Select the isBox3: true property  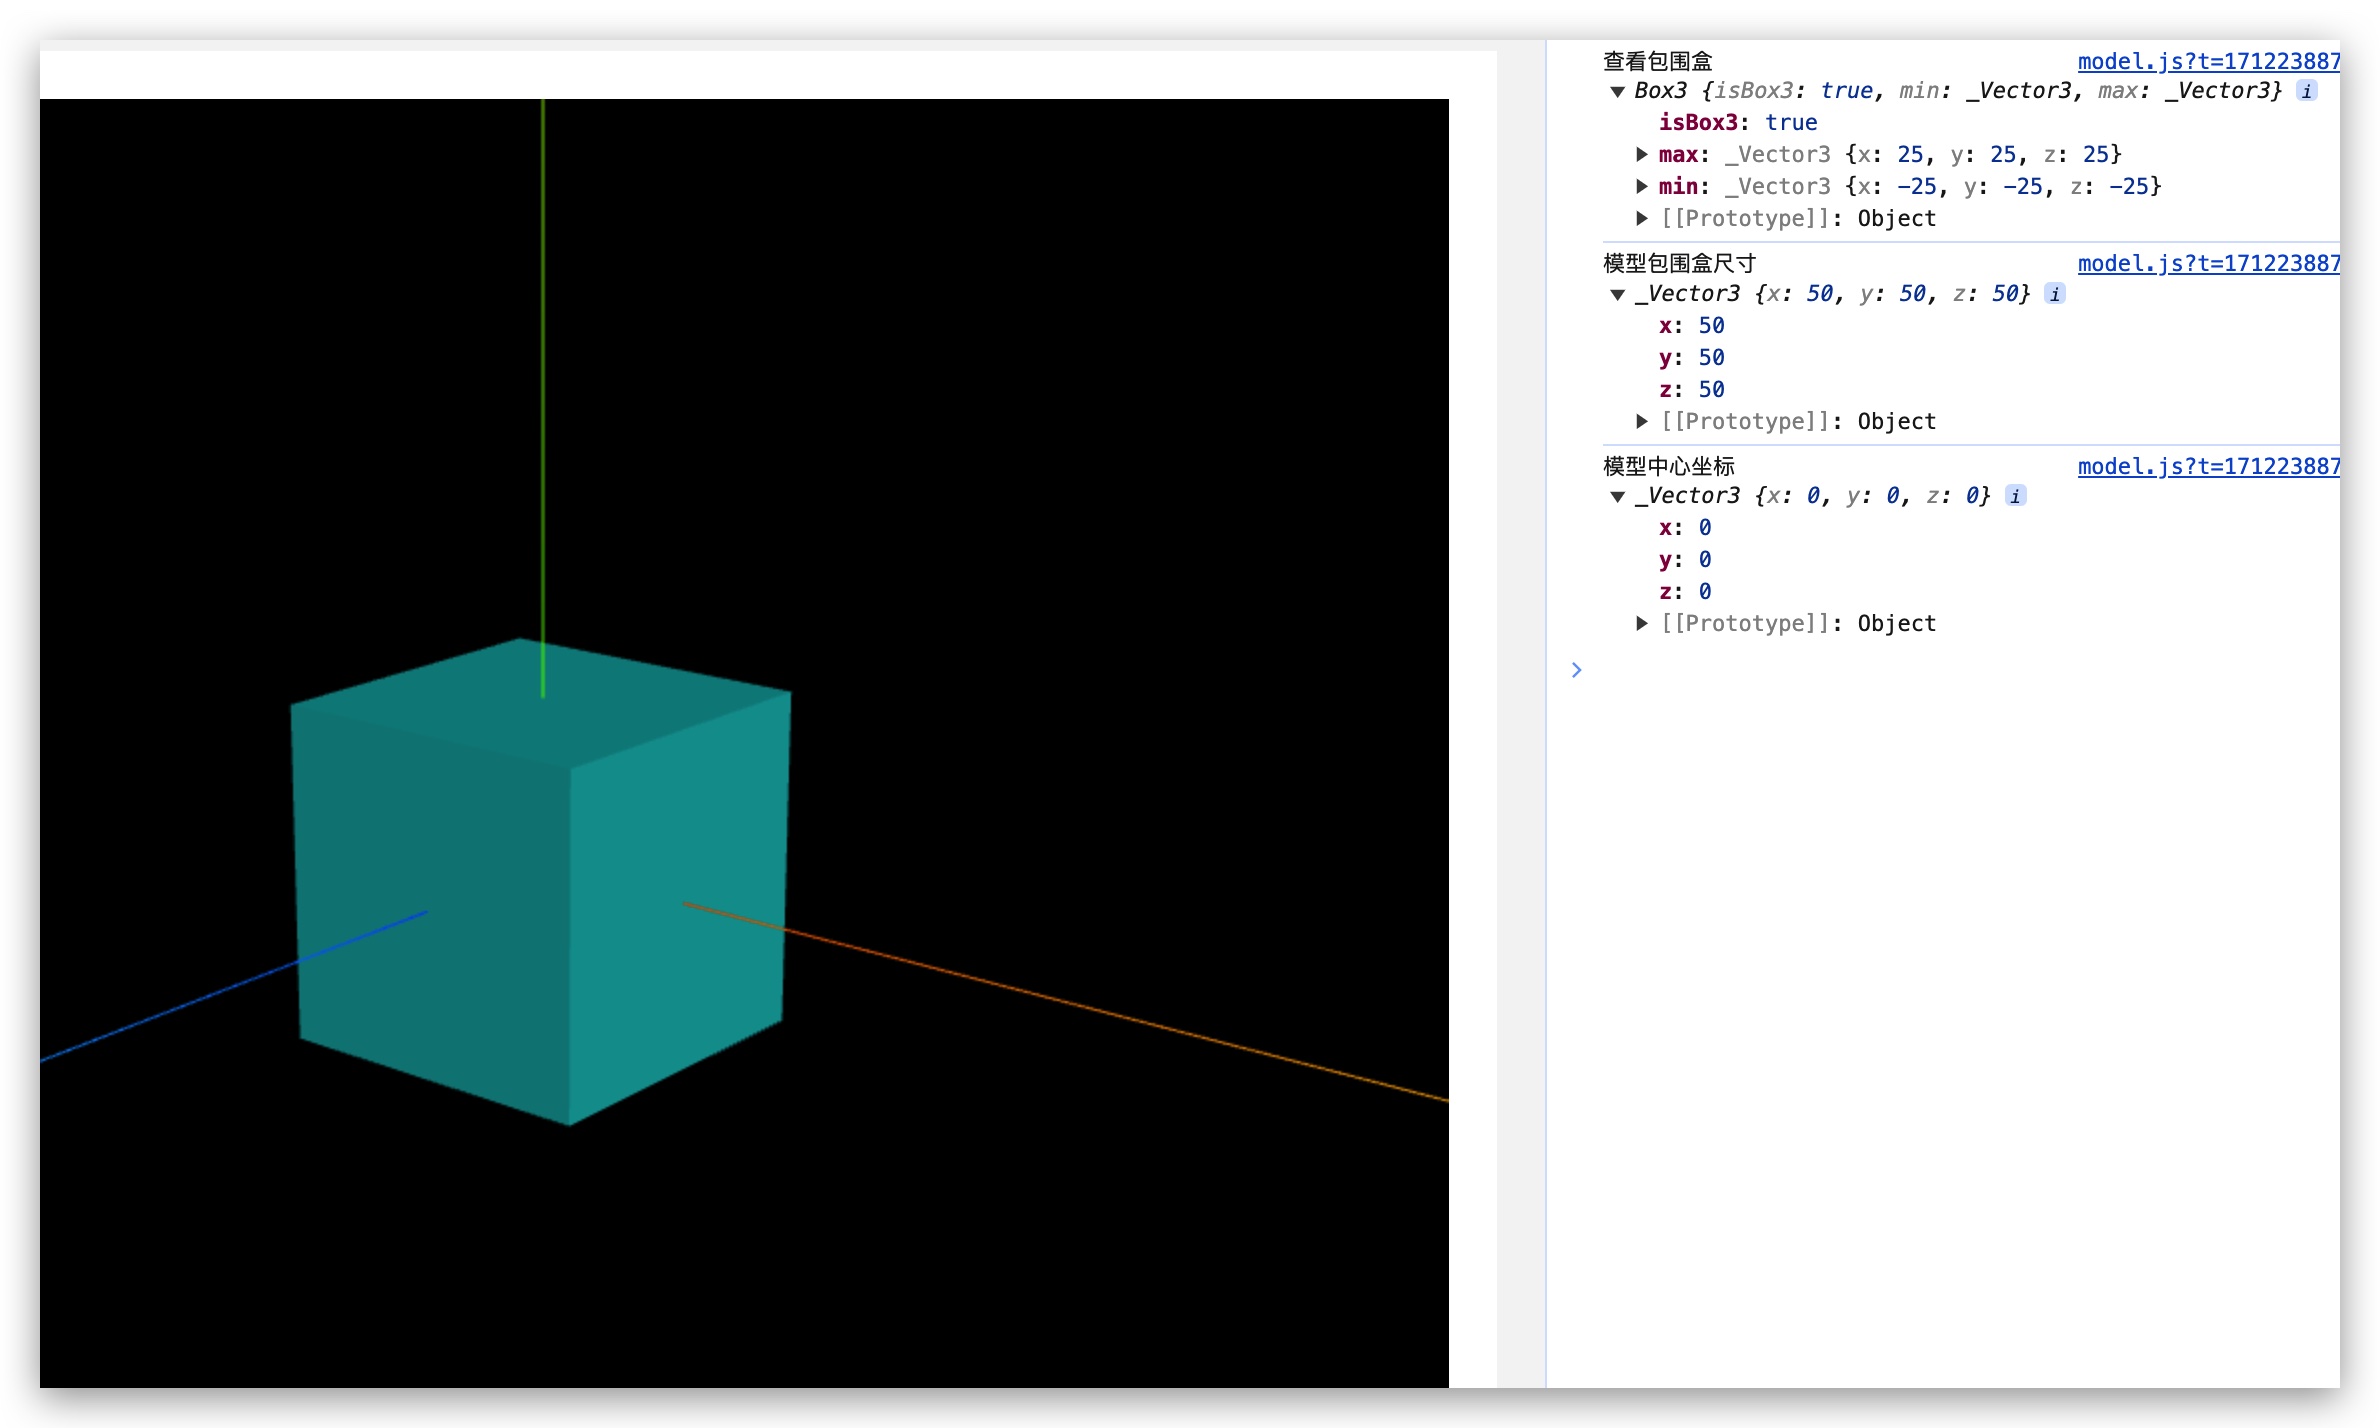pos(1738,122)
